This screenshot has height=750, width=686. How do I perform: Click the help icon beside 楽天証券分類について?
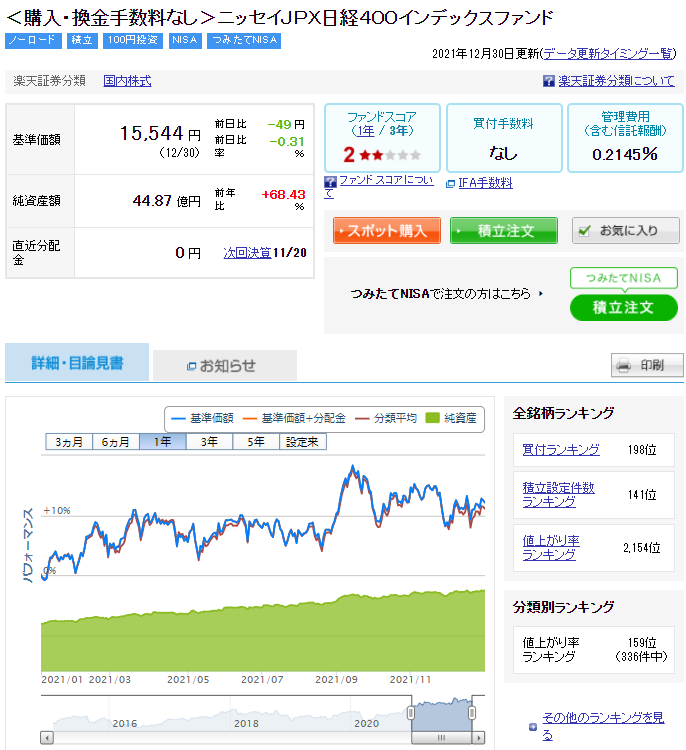(x=548, y=81)
